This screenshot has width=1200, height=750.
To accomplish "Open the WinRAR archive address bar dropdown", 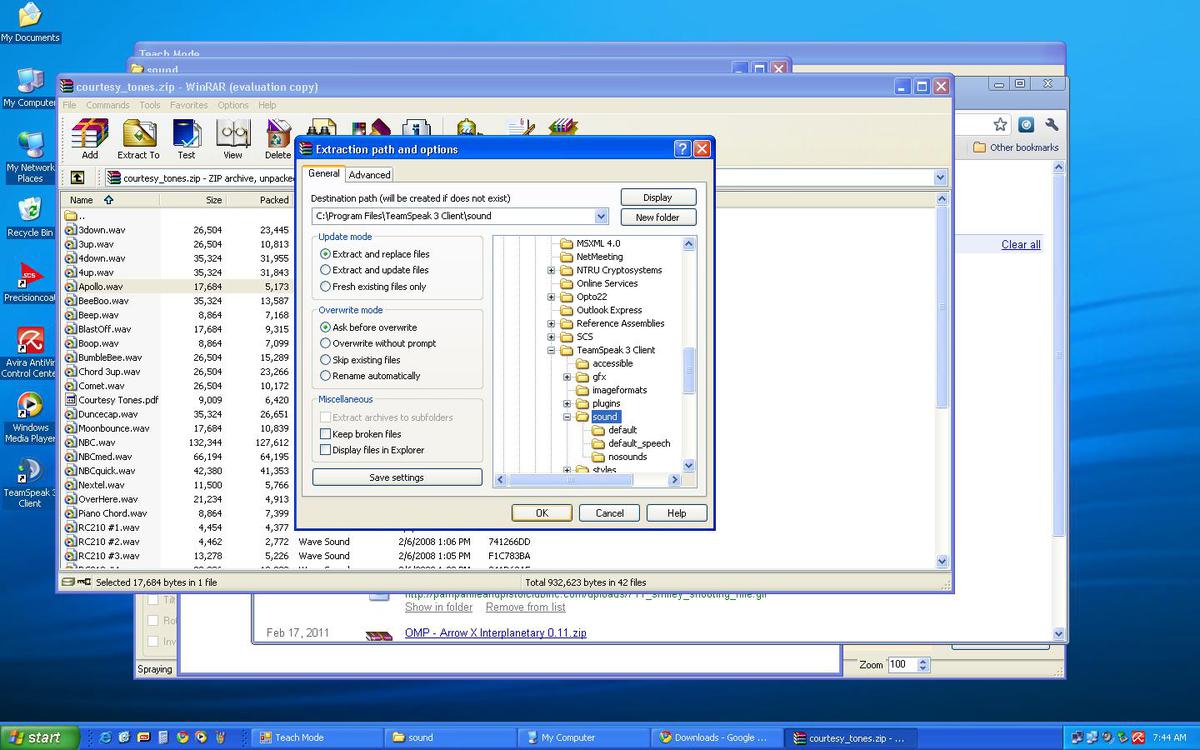I will [x=940, y=178].
